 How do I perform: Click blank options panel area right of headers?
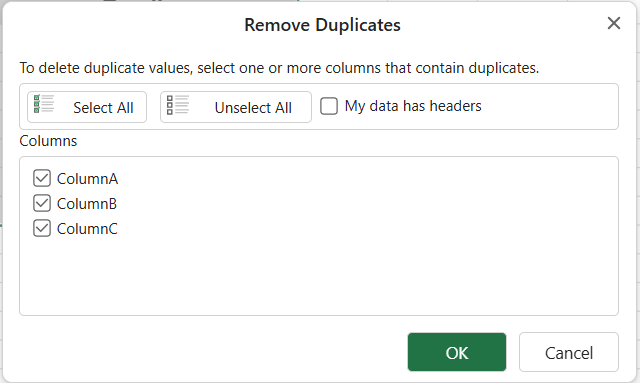coord(549,107)
